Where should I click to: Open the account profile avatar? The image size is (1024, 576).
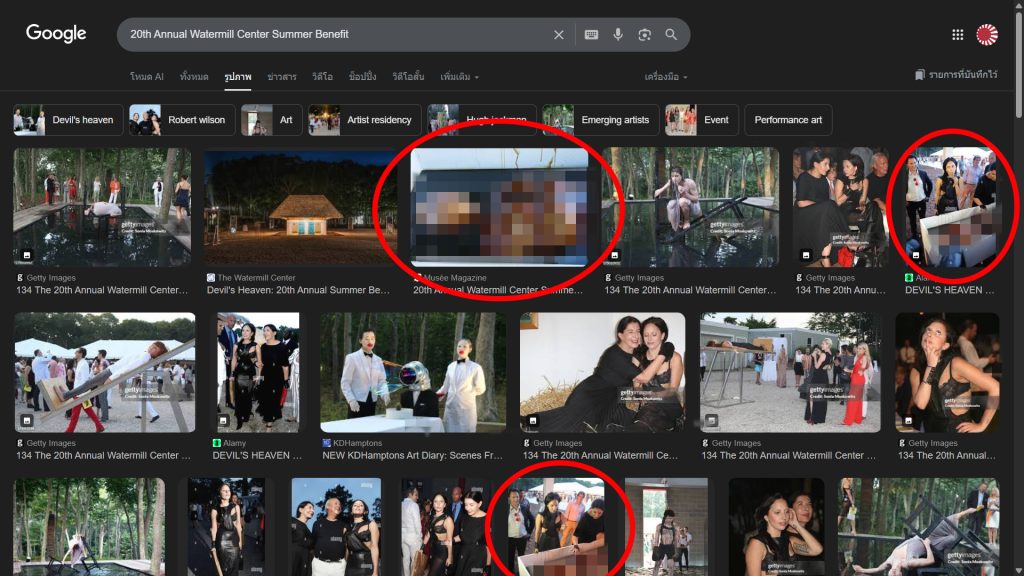(987, 35)
